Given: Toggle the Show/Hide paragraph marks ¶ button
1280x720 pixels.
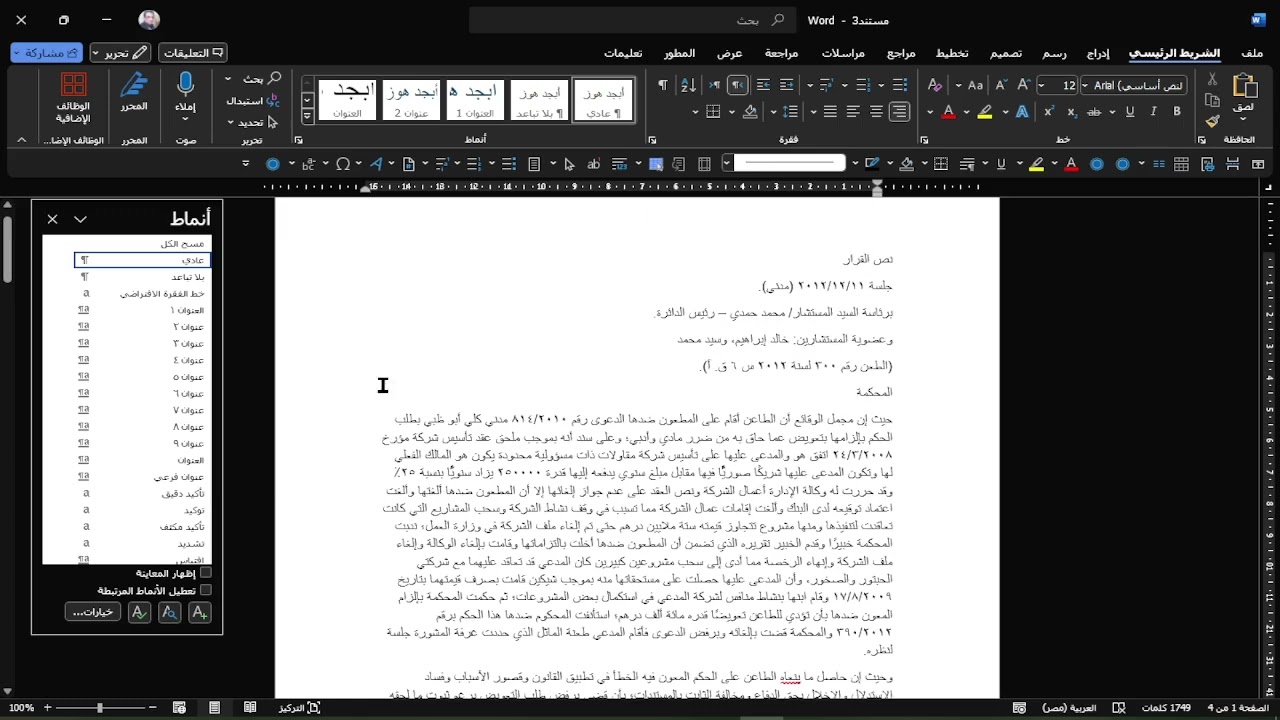Looking at the screenshot, I should point(662,86).
